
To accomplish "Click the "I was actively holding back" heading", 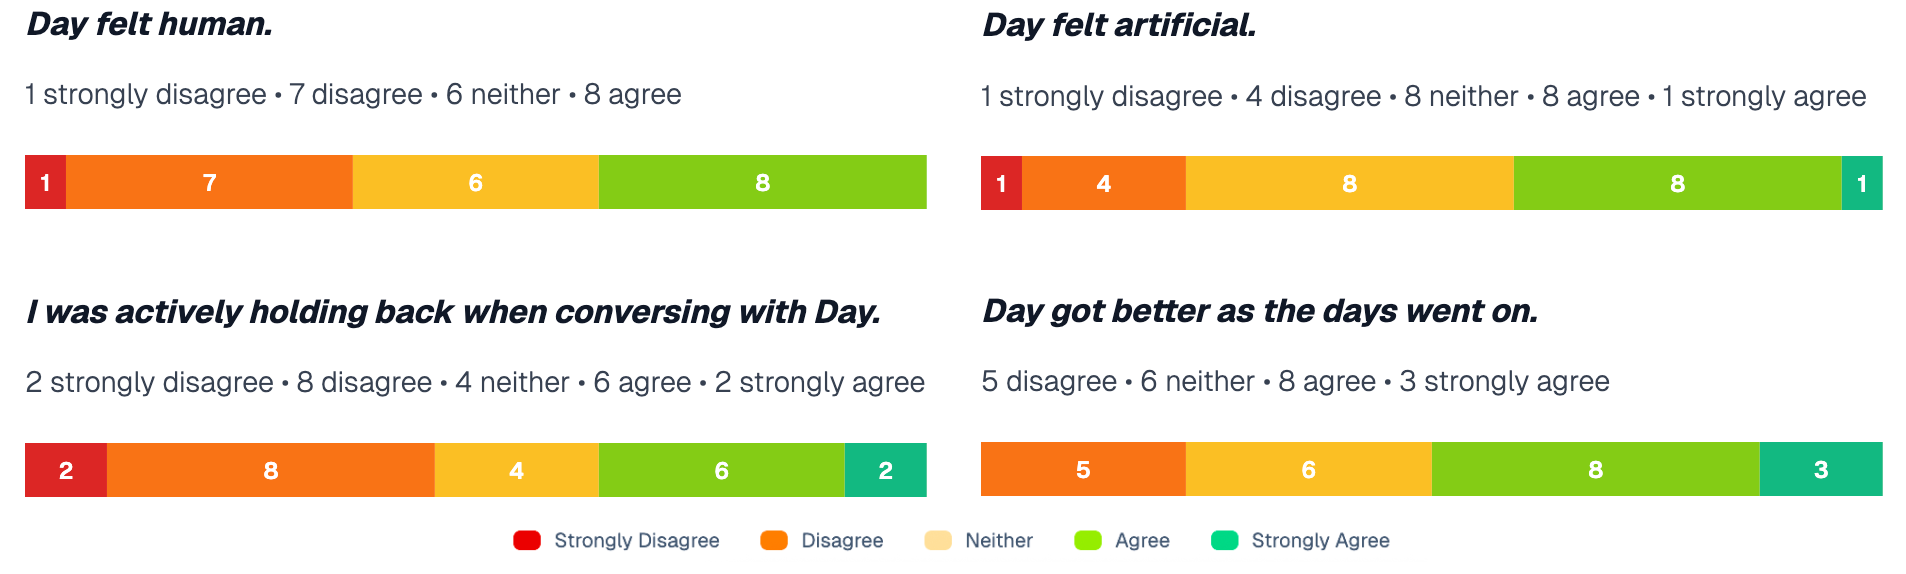I will tap(453, 312).
